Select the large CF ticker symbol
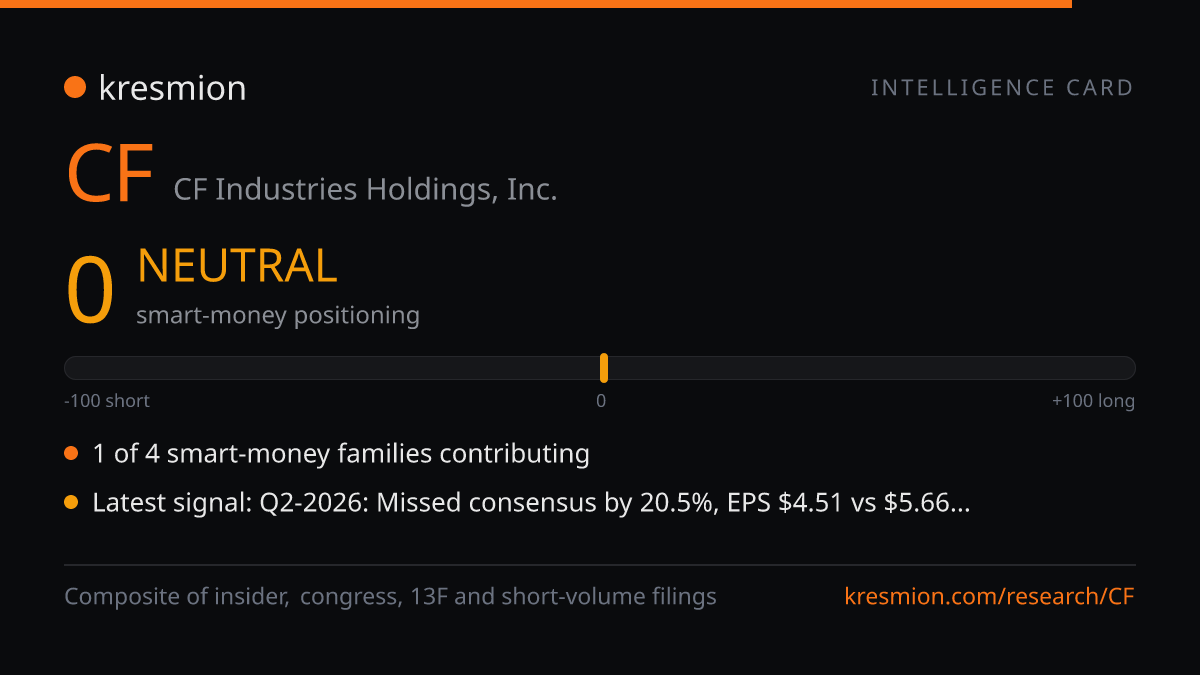The width and height of the screenshot is (1200, 675). [109, 174]
